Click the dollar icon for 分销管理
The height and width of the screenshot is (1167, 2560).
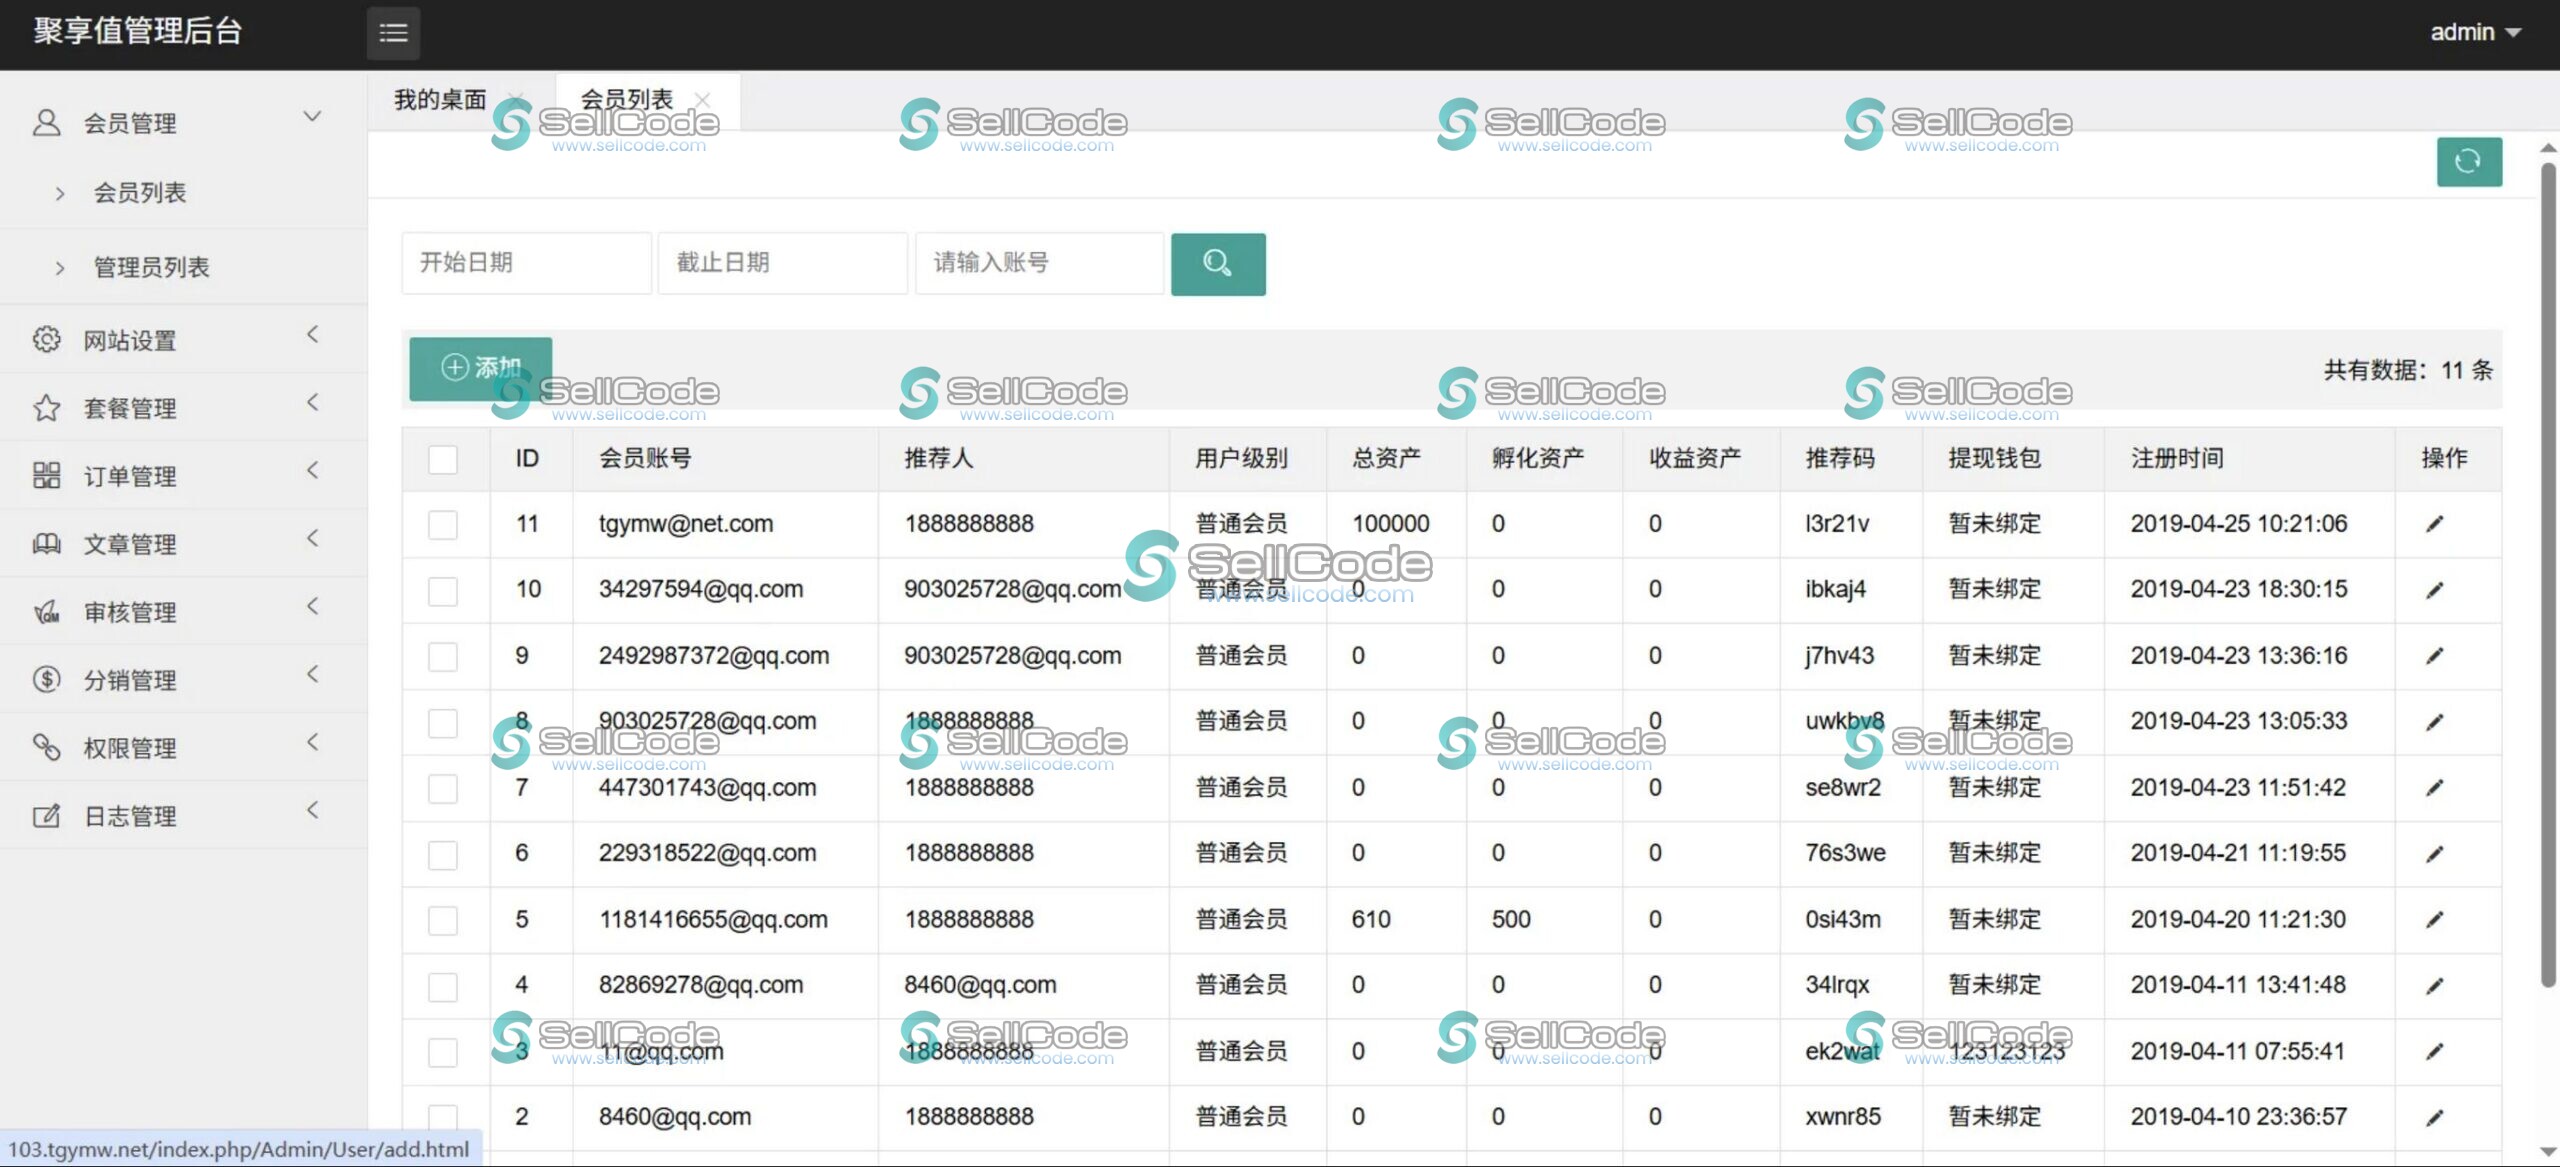(x=46, y=680)
